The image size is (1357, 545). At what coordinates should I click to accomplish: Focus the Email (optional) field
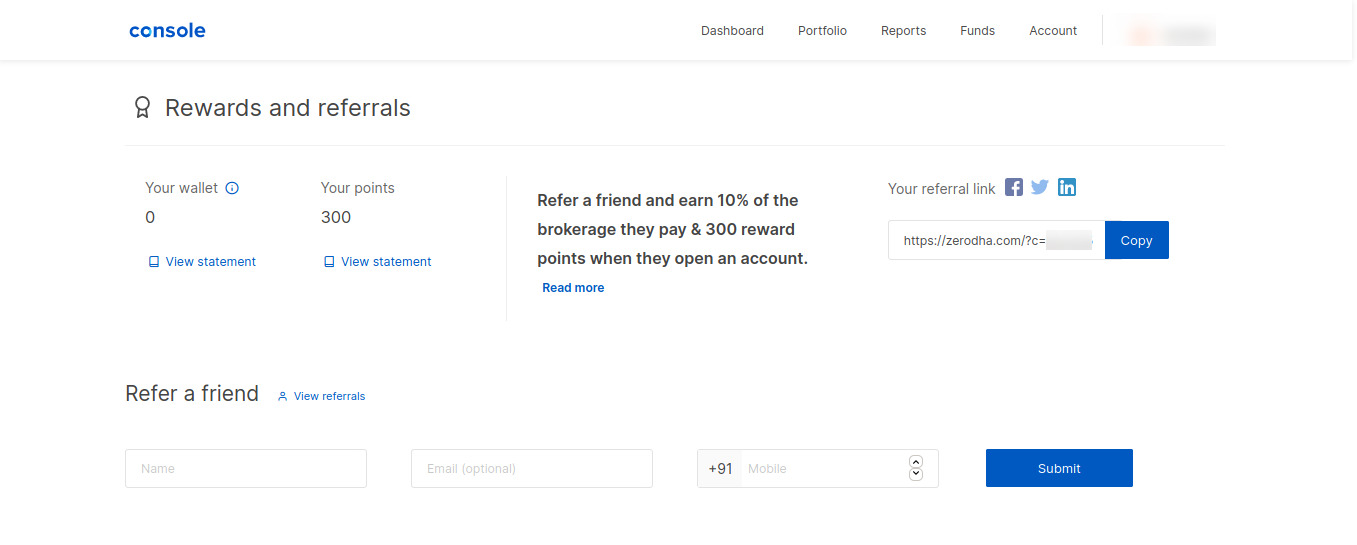click(532, 468)
